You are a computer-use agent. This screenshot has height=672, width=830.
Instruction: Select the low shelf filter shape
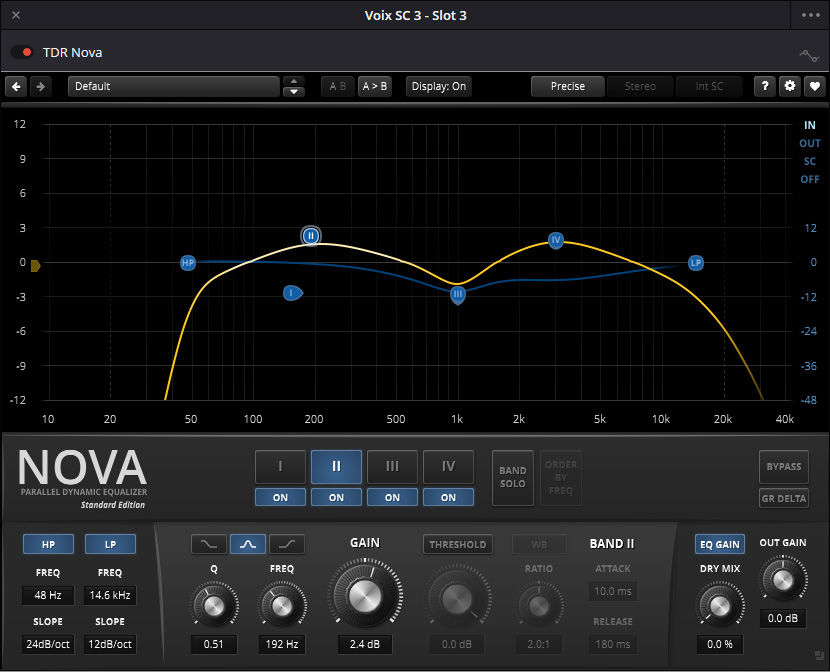point(209,544)
